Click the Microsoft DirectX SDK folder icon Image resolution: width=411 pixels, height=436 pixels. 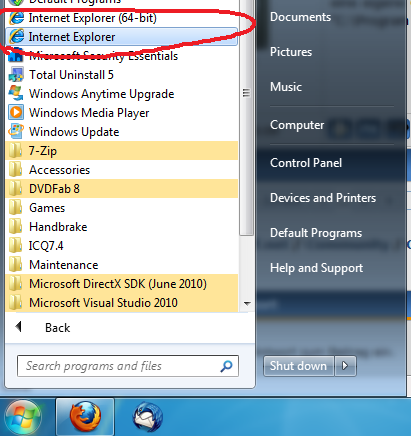pyautogui.click(x=15, y=284)
